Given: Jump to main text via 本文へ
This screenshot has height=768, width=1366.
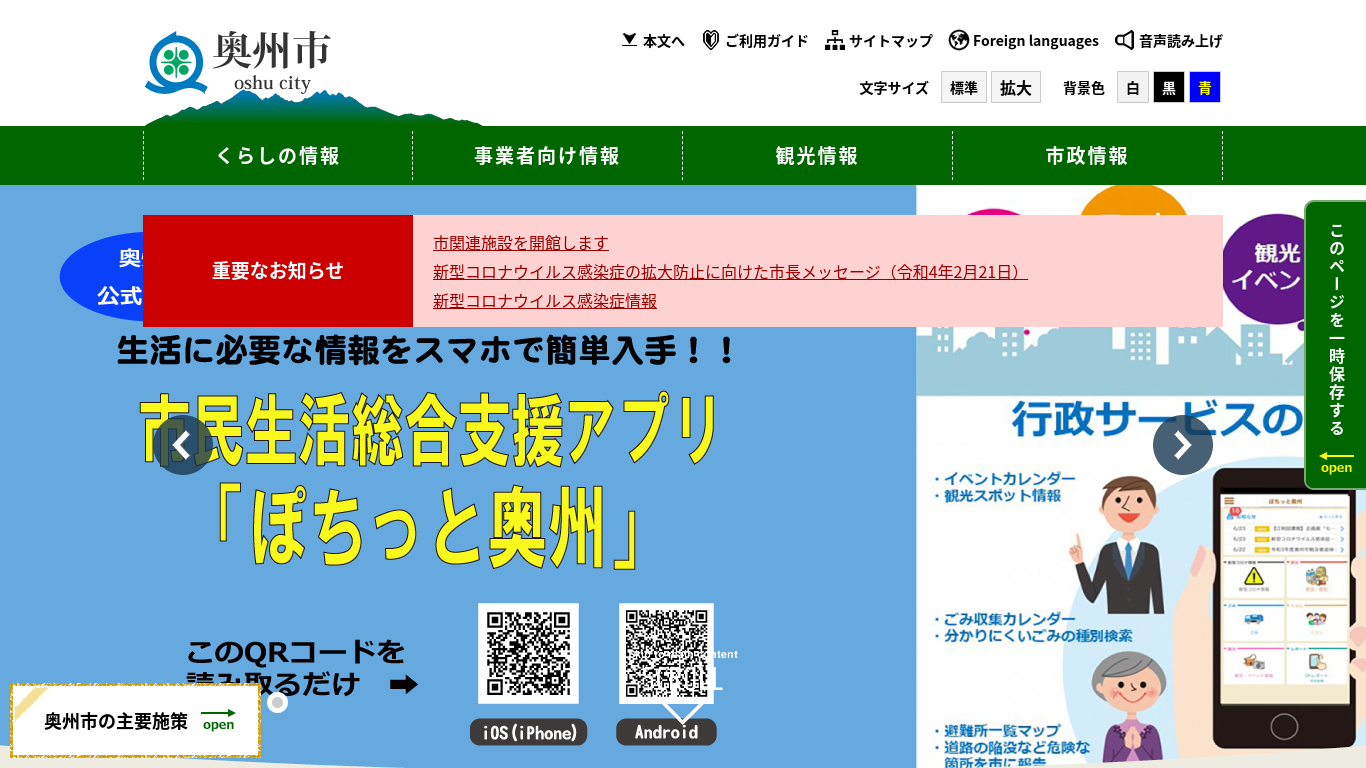Looking at the screenshot, I should tap(653, 41).
